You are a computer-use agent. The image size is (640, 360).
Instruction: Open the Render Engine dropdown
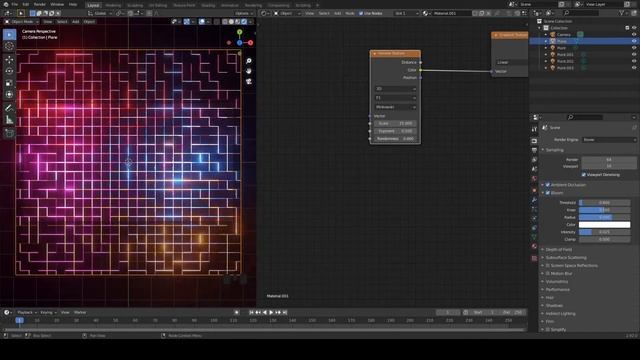[x=609, y=140]
